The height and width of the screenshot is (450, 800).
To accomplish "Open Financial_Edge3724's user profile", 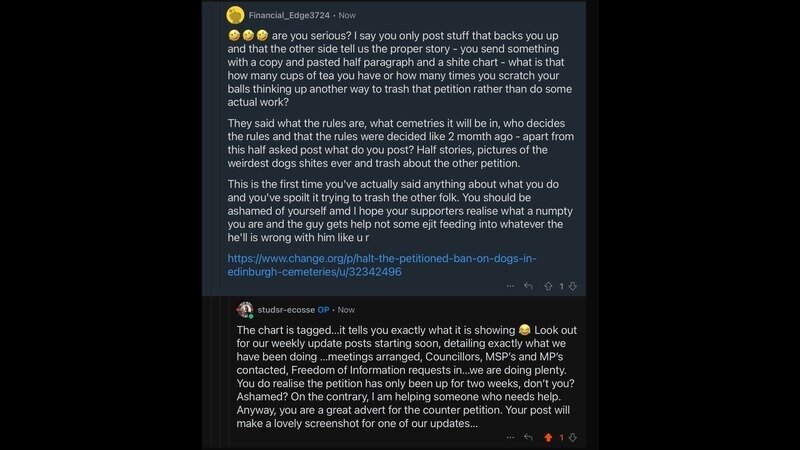I will pos(301,14).
